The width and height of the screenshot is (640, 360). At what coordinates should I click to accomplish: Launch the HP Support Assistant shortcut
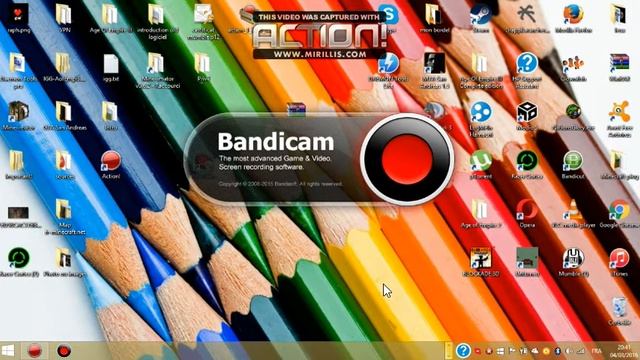click(527, 70)
